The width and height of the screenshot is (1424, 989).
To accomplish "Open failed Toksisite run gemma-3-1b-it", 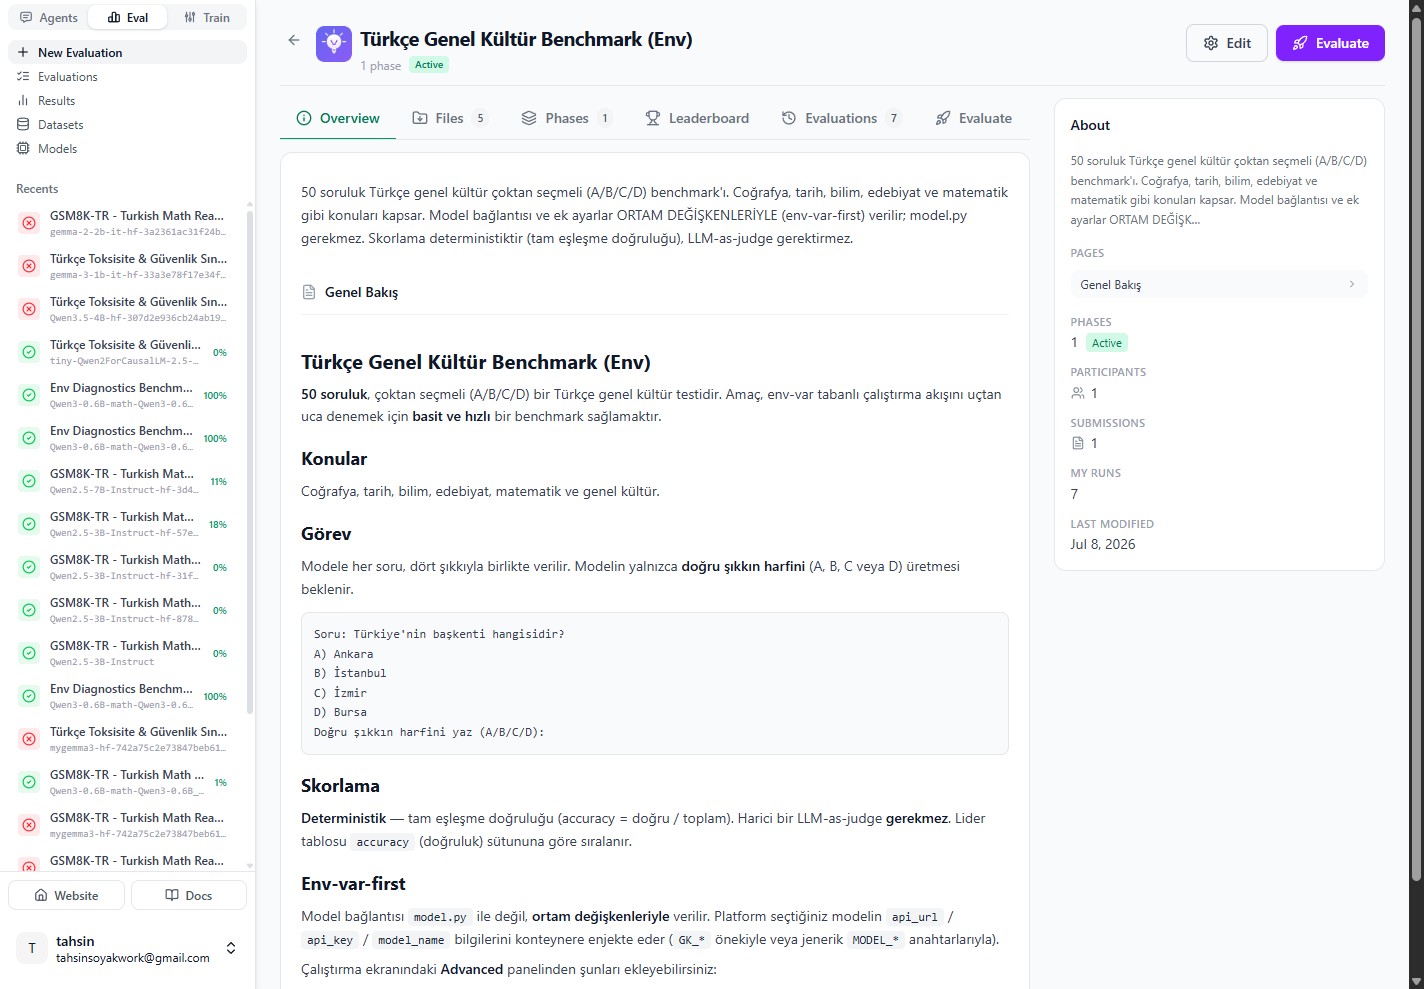I will pos(127,265).
